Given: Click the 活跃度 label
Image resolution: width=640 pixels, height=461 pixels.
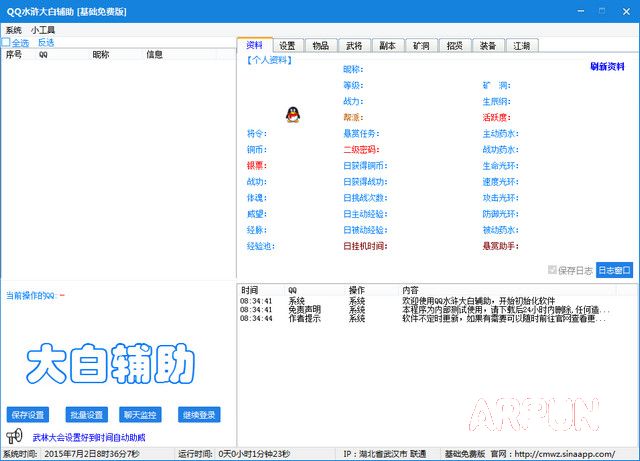Looking at the screenshot, I should pos(497,118).
